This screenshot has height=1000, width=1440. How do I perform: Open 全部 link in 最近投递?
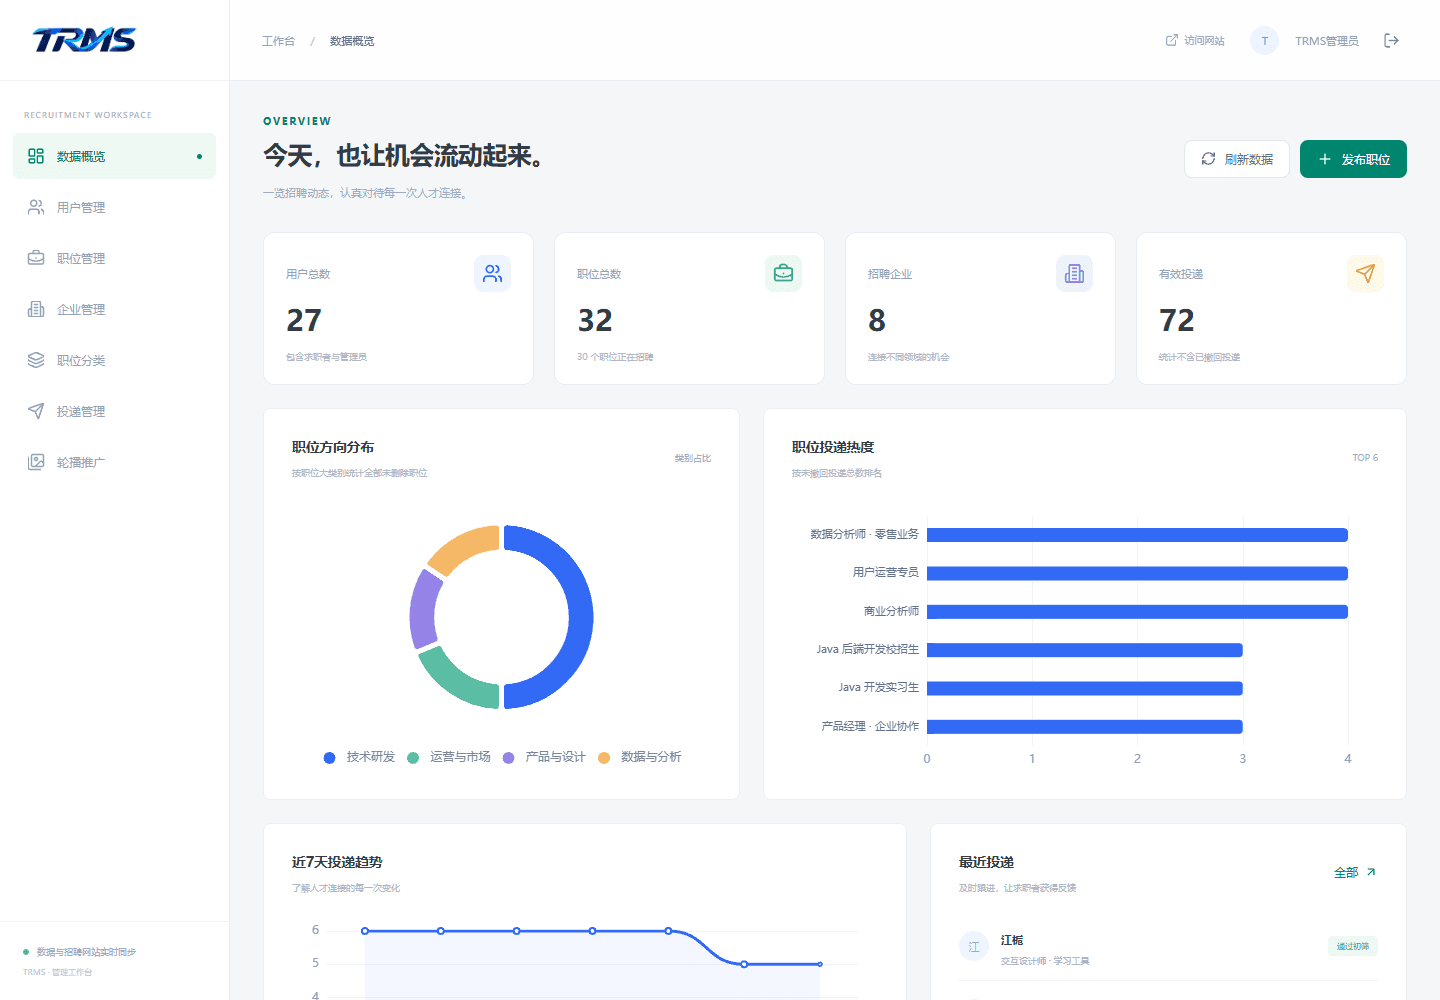tap(1355, 872)
